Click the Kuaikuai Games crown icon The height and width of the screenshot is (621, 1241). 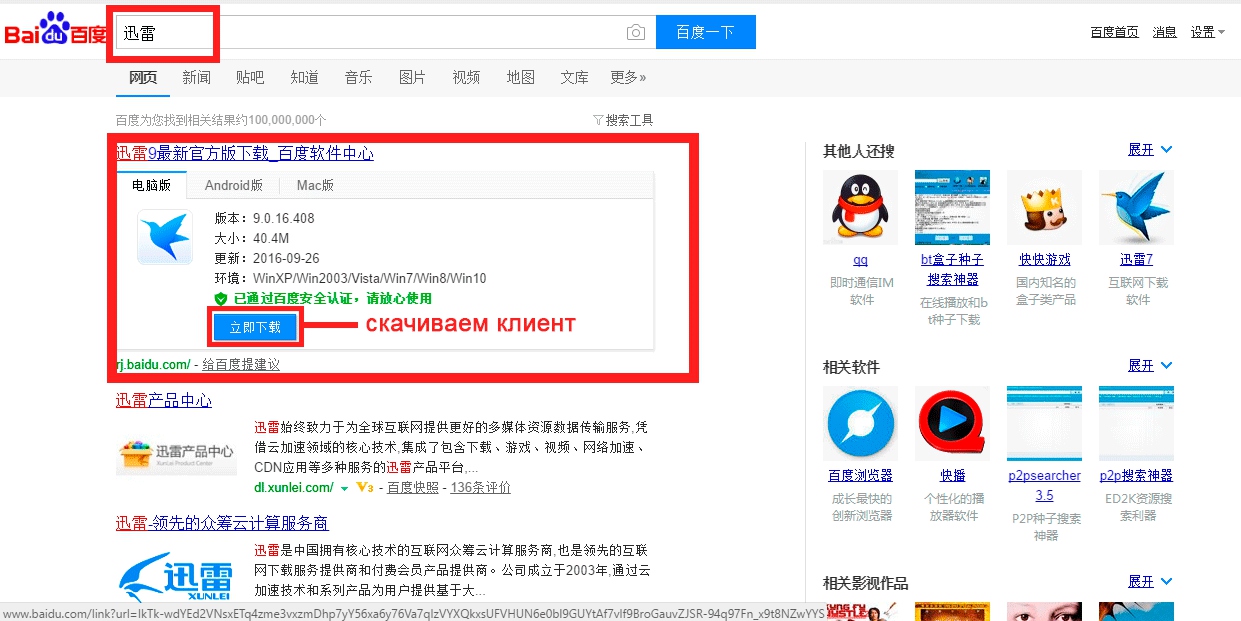[1044, 207]
